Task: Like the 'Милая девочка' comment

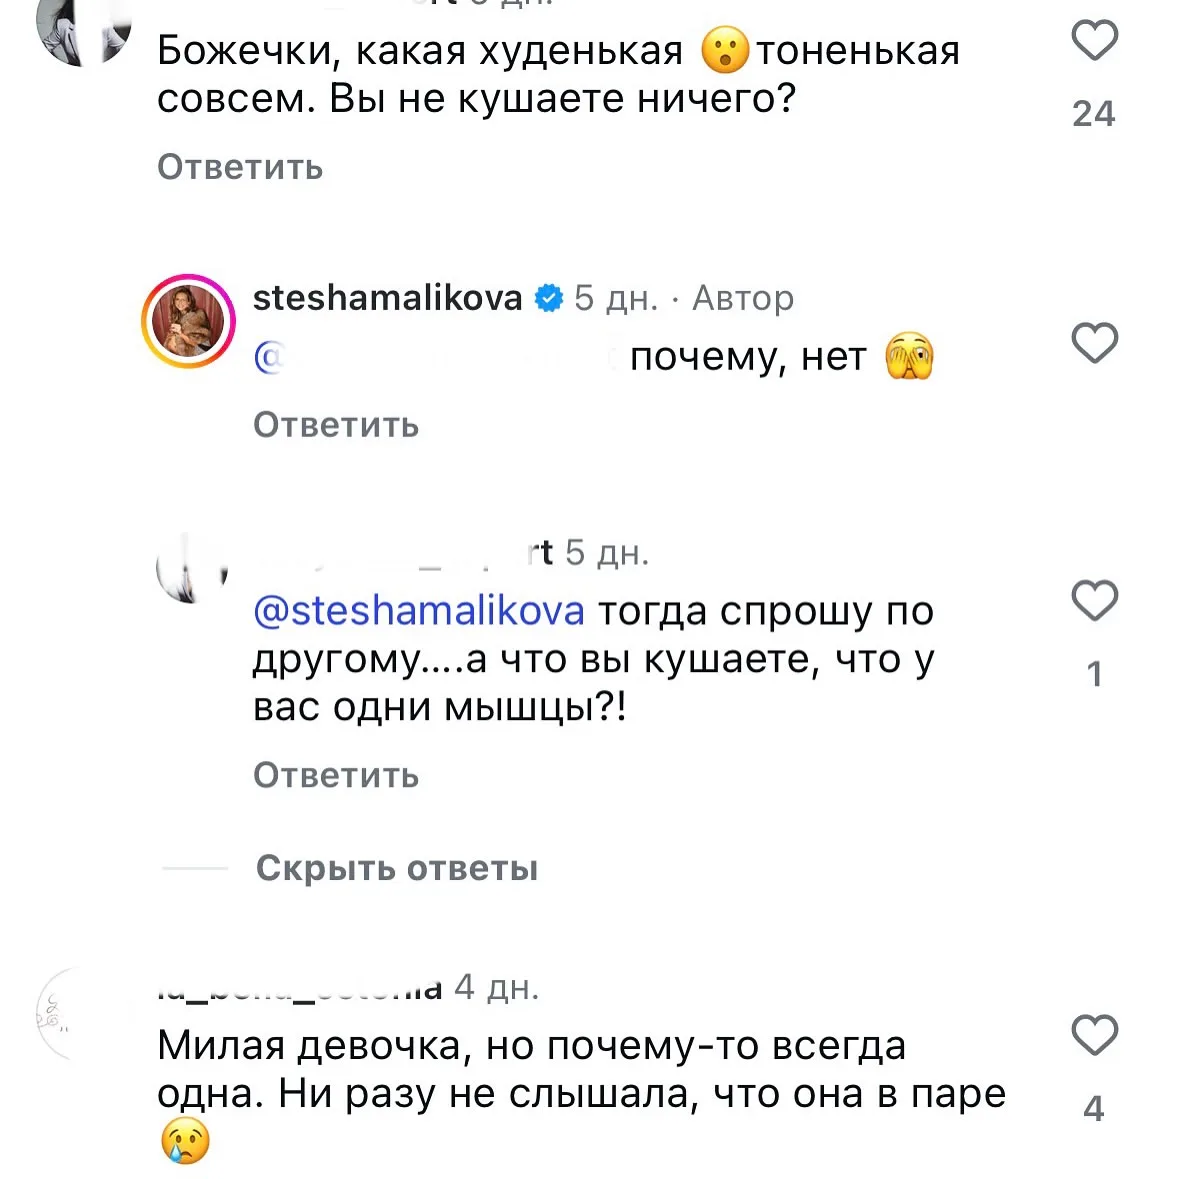Action: coord(1094,1035)
